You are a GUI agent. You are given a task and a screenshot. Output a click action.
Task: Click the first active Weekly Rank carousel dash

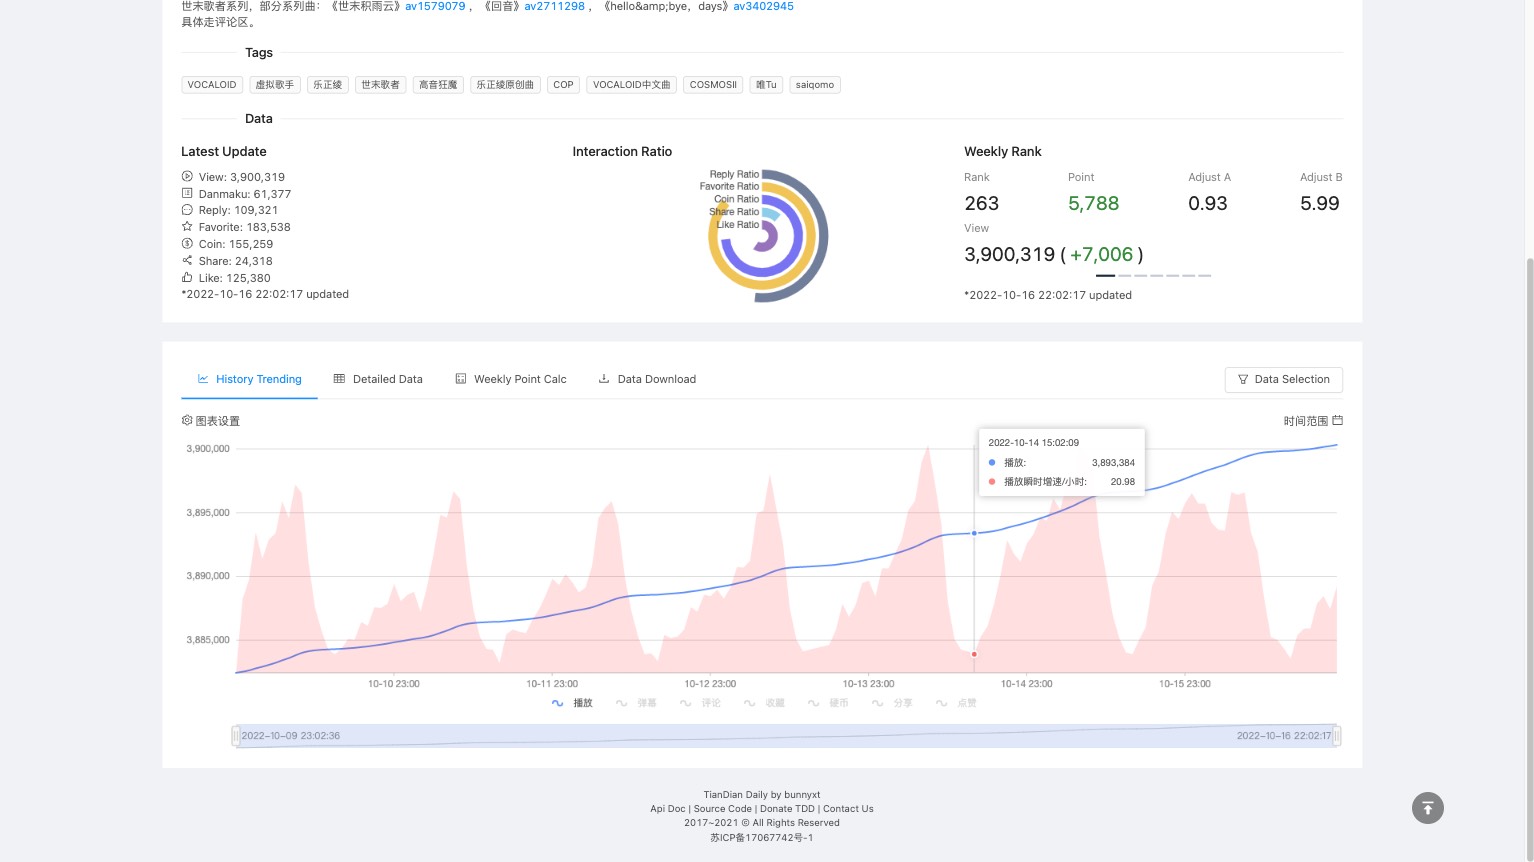click(1105, 275)
